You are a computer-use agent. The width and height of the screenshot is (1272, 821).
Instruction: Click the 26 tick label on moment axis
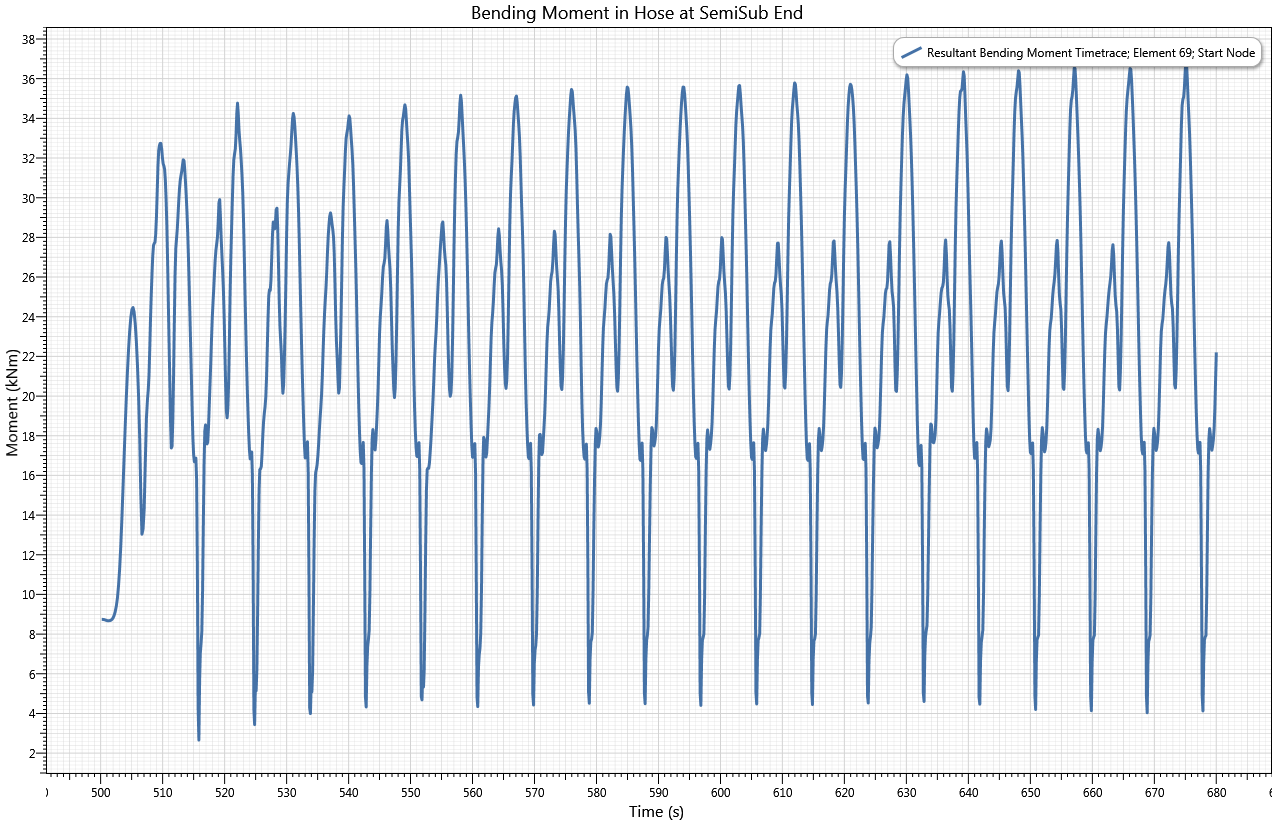(30, 277)
